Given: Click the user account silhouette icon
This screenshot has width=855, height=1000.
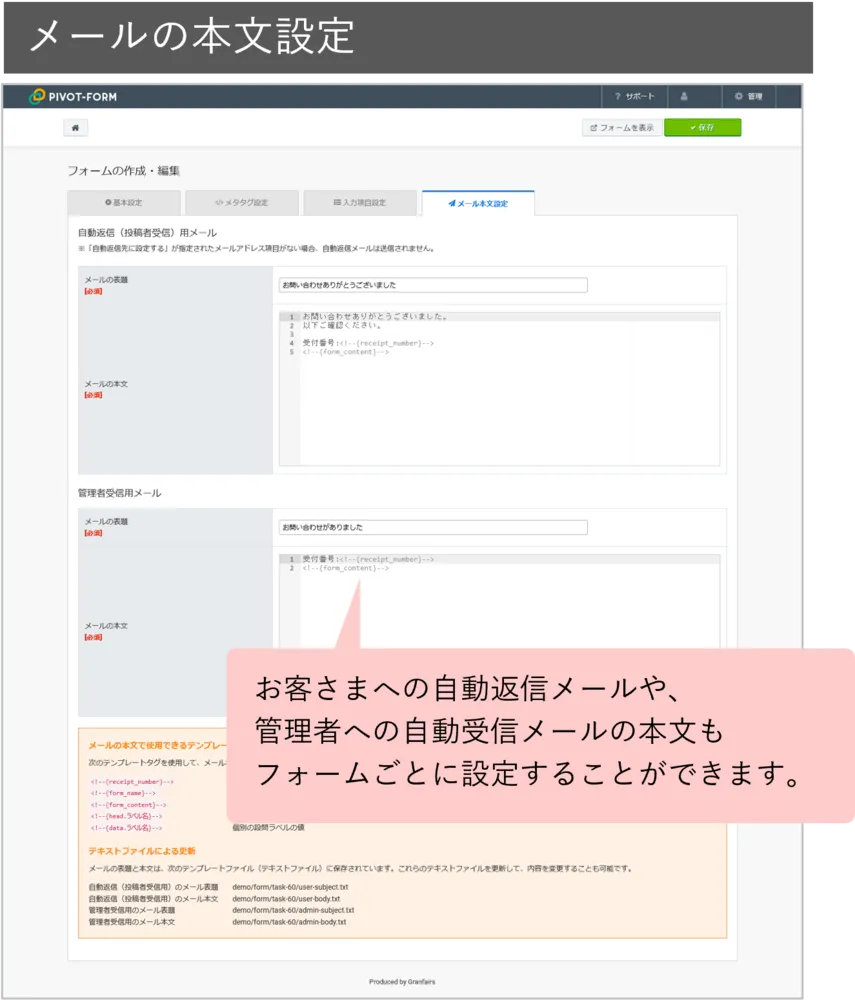Looking at the screenshot, I should [x=684, y=96].
